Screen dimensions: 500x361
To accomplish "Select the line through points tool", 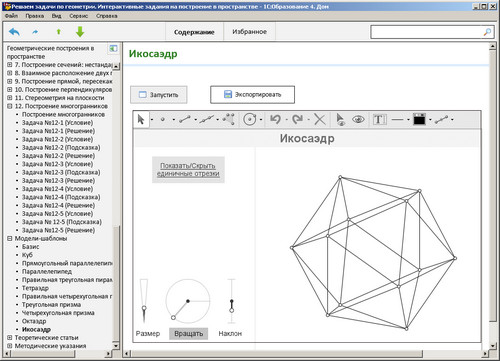I will coord(206,119).
